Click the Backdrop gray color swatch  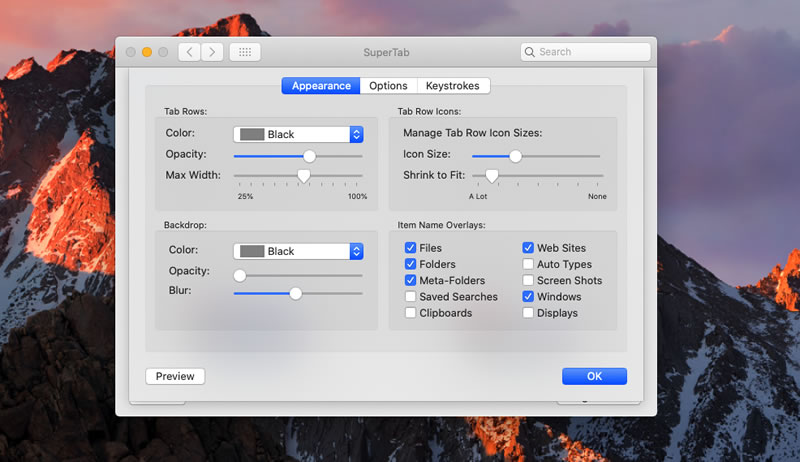point(252,251)
